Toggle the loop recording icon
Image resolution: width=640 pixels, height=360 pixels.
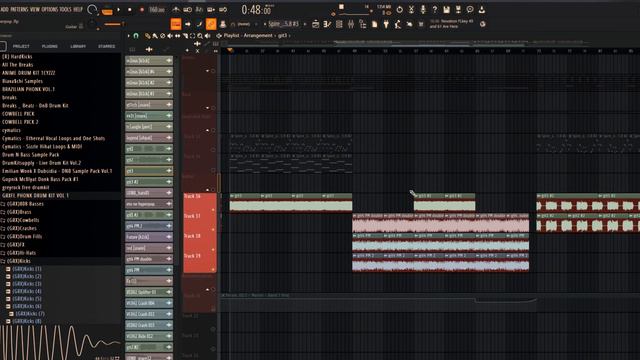[x=223, y=9]
